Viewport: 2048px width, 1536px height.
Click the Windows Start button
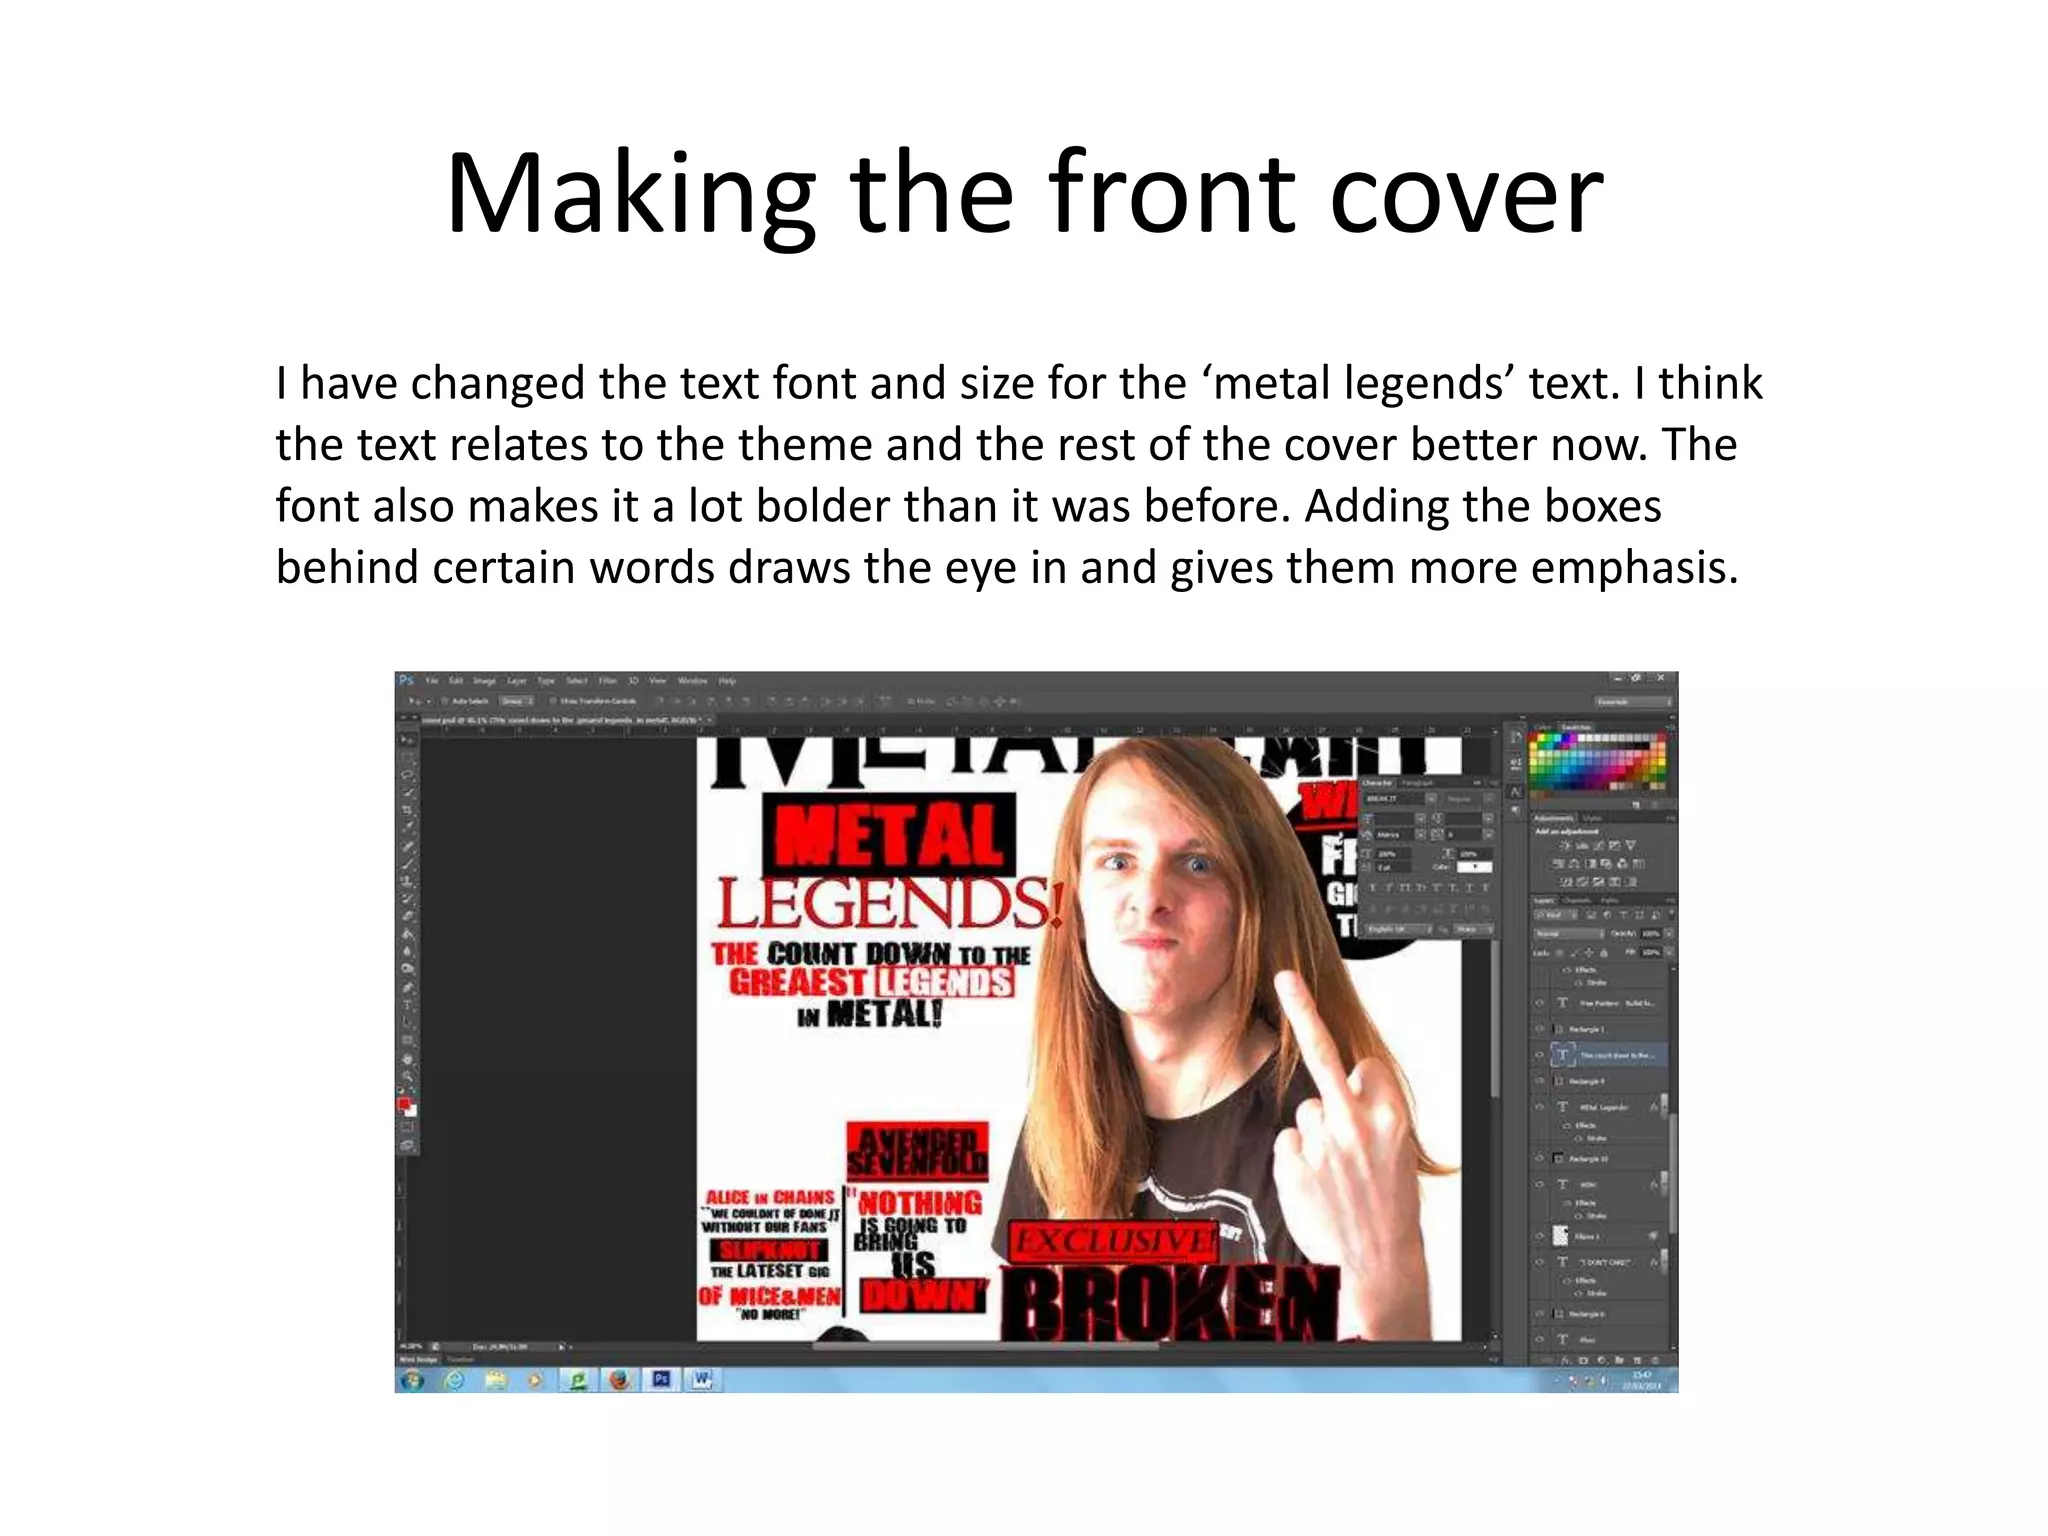[413, 1380]
